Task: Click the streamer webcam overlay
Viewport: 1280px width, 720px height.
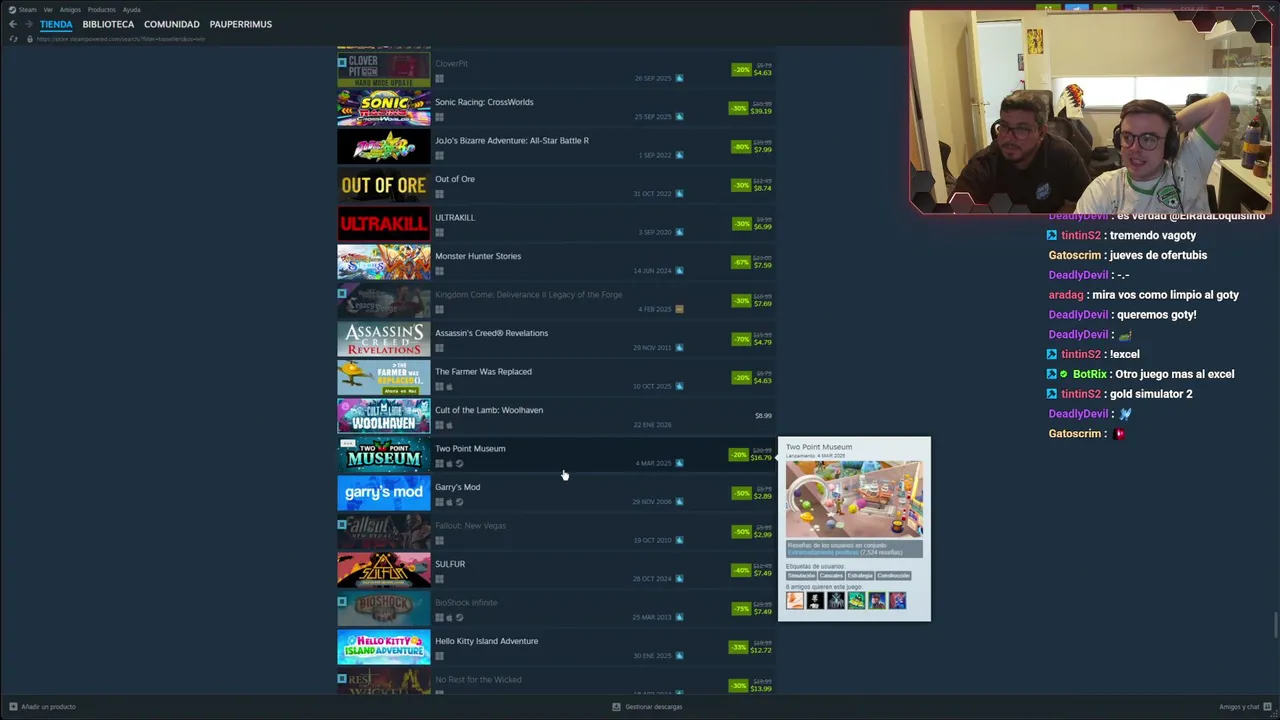Action: point(1090,112)
